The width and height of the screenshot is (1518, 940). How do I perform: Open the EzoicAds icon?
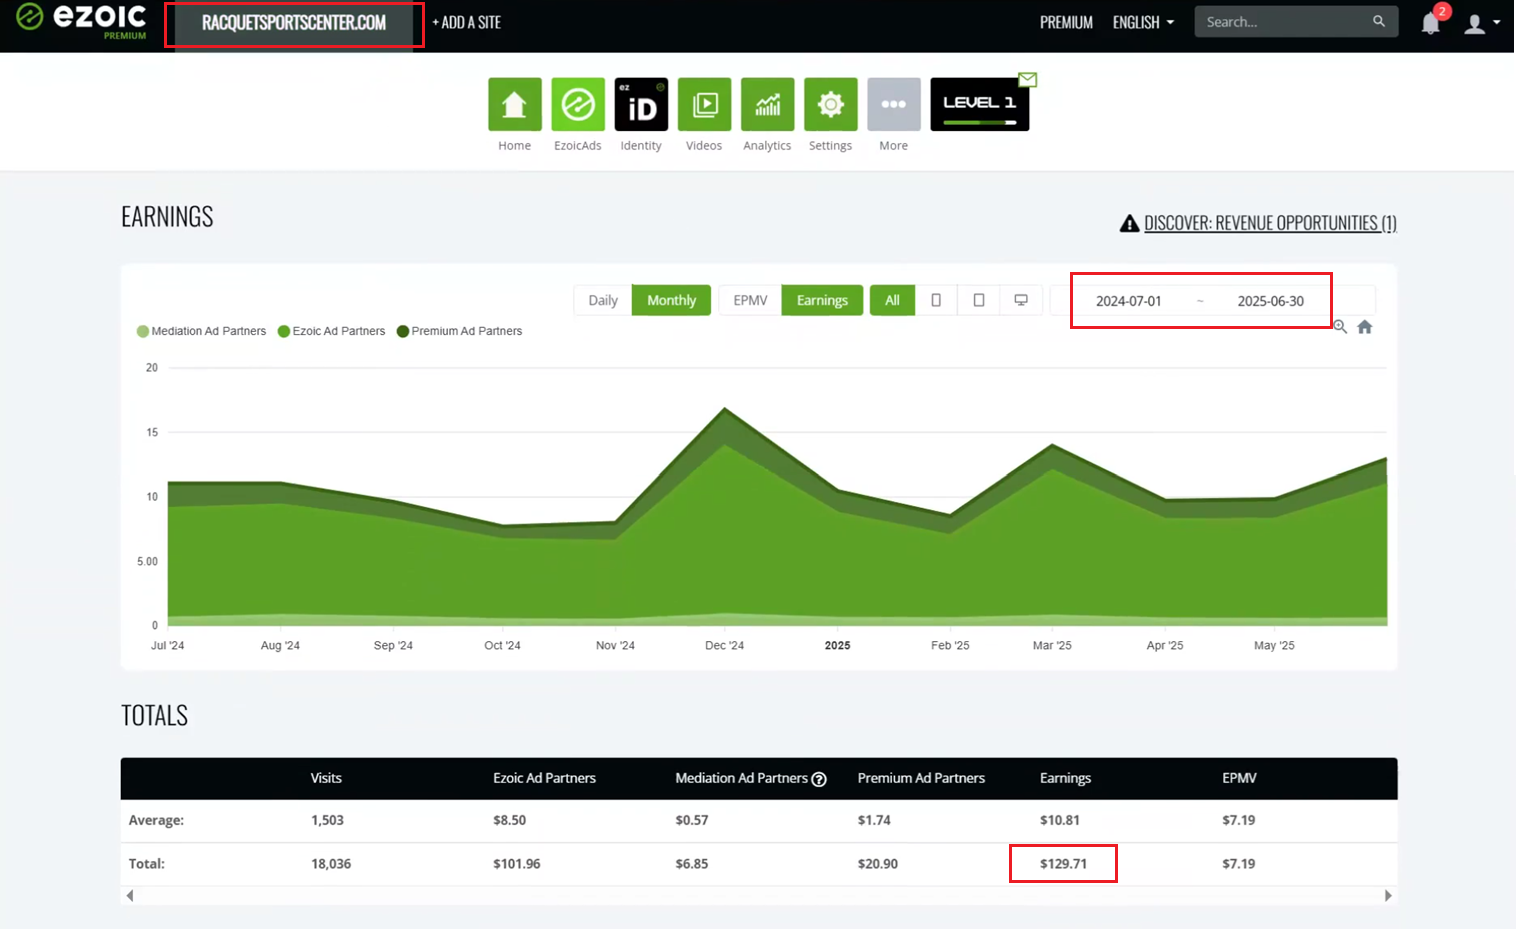[578, 104]
